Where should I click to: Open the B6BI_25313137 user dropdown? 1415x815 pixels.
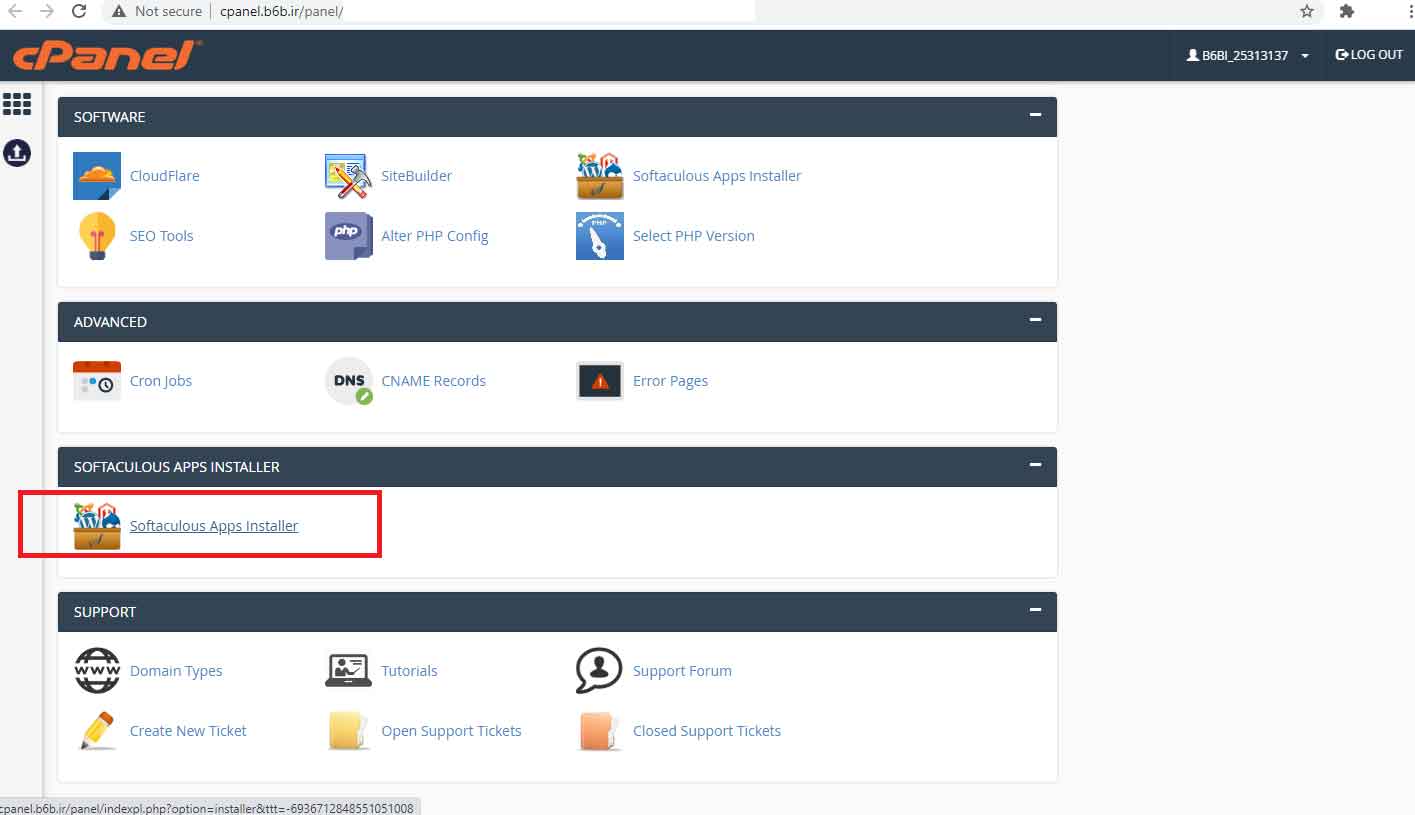pyautogui.click(x=1248, y=56)
